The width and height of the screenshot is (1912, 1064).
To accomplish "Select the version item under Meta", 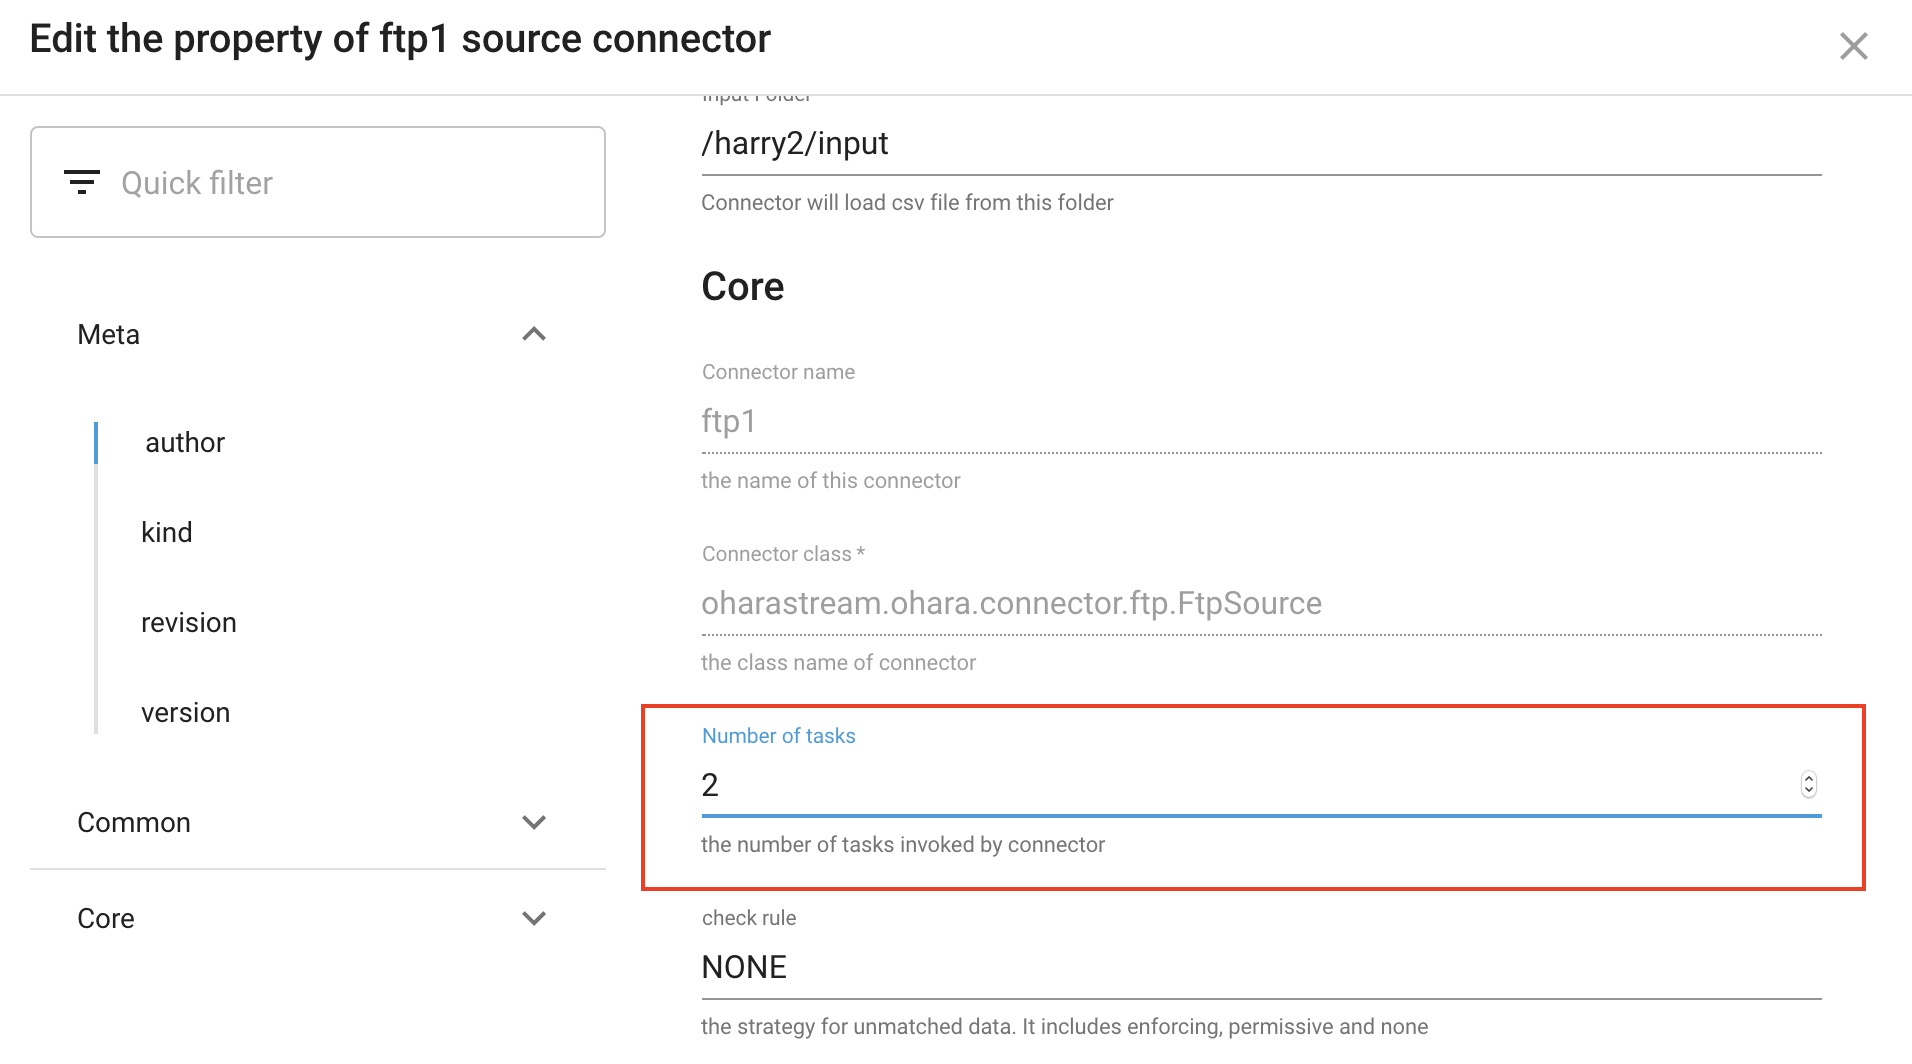I will click(x=185, y=713).
